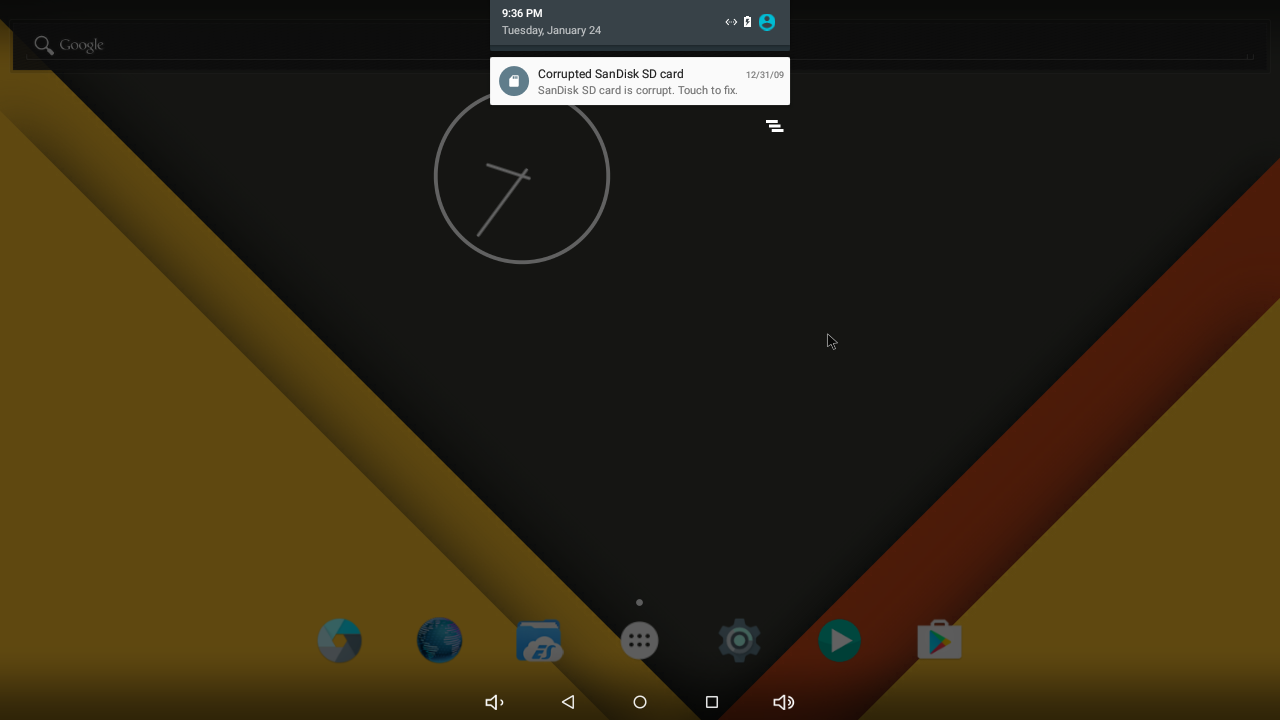Lower volume using the left speaker icon
Screen dimensions: 1280x720
coord(494,702)
